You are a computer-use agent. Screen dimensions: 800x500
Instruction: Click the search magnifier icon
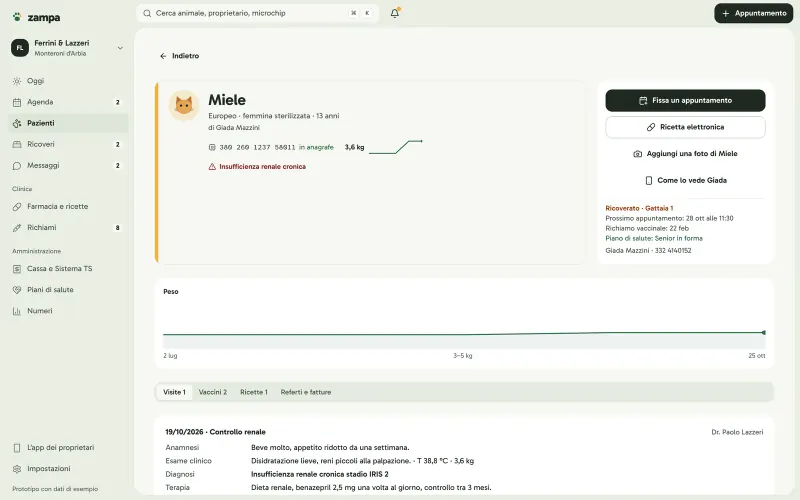(x=147, y=13)
